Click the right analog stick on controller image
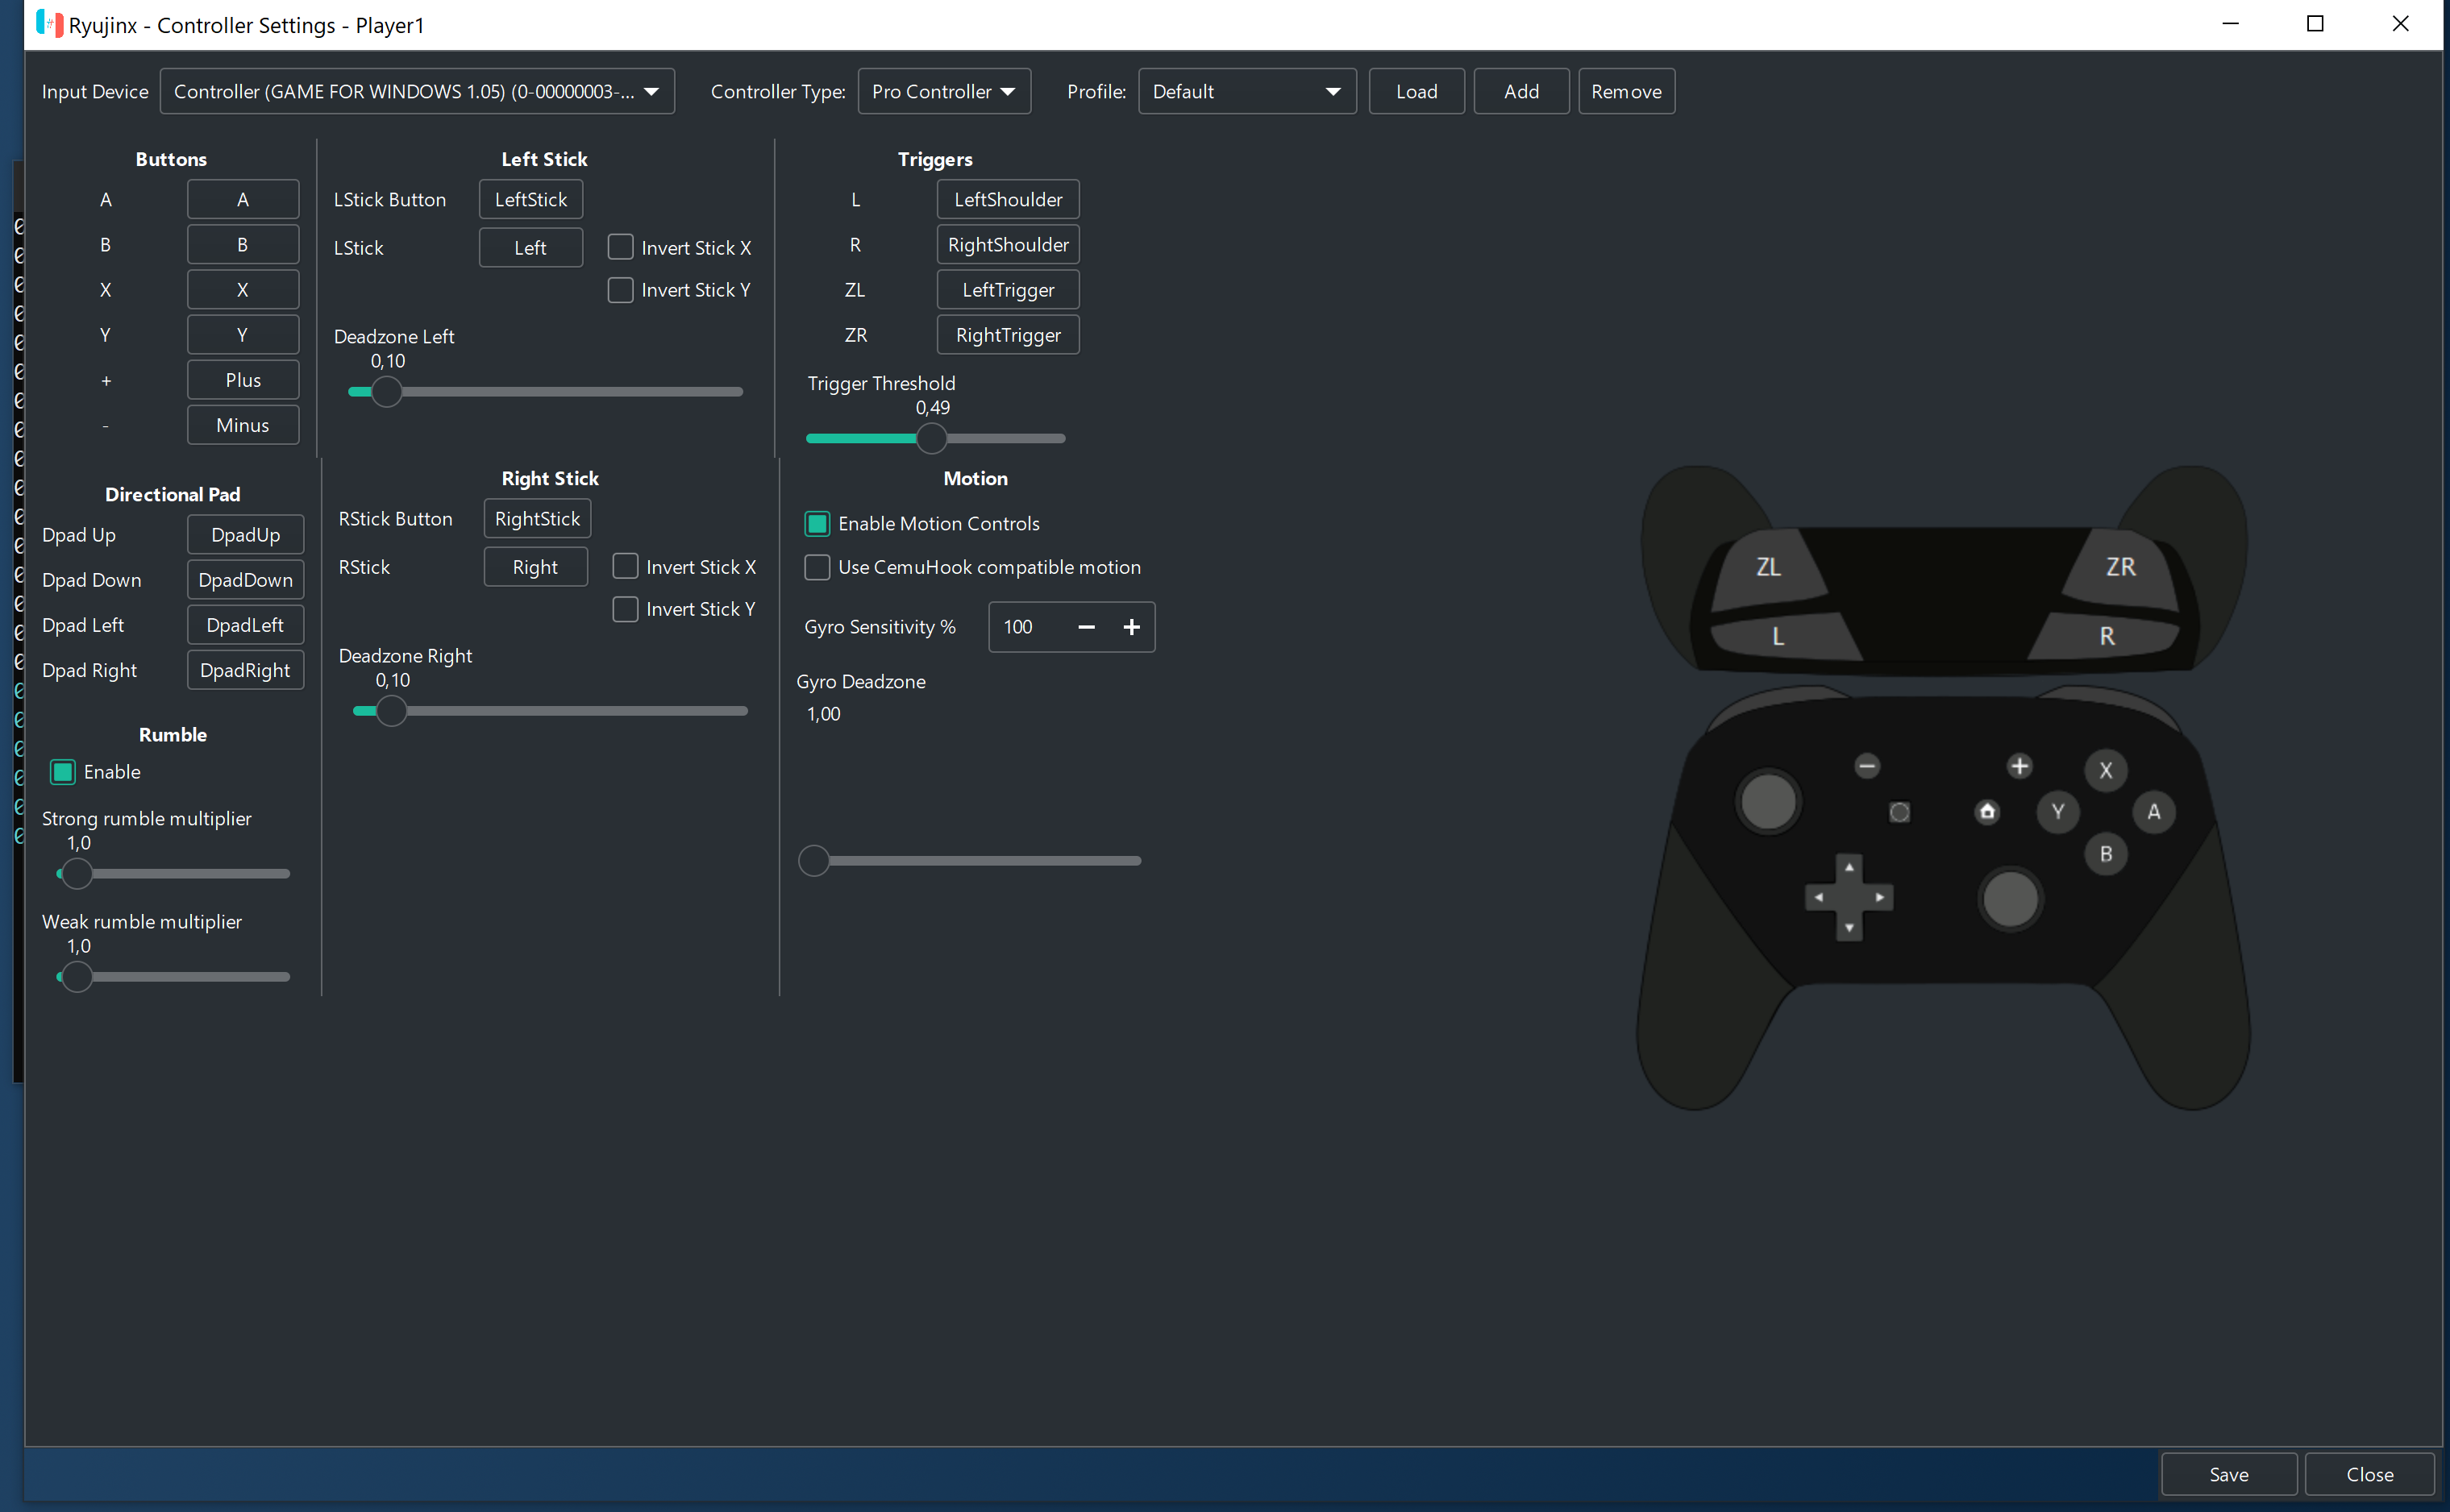Image resolution: width=2450 pixels, height=1512 pixels. click(x=2010, y=898)
